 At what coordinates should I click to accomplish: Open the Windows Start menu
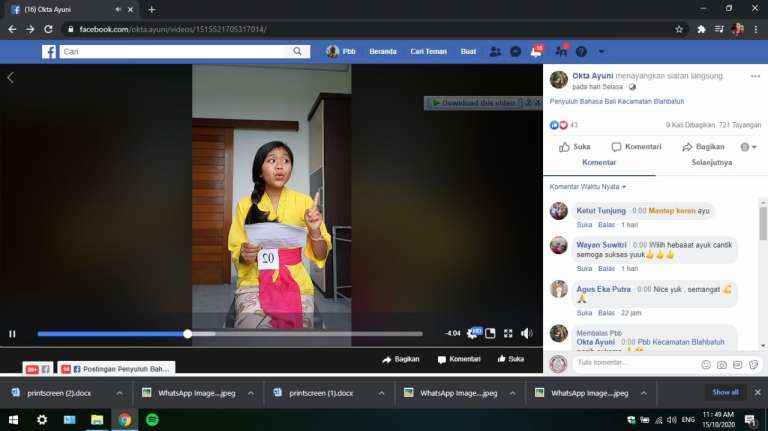point(14,420)
